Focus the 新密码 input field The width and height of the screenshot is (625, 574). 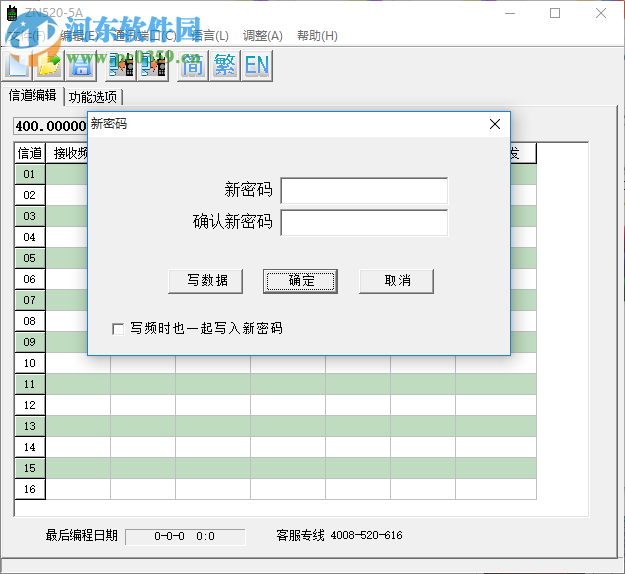(x=364, y=191)
